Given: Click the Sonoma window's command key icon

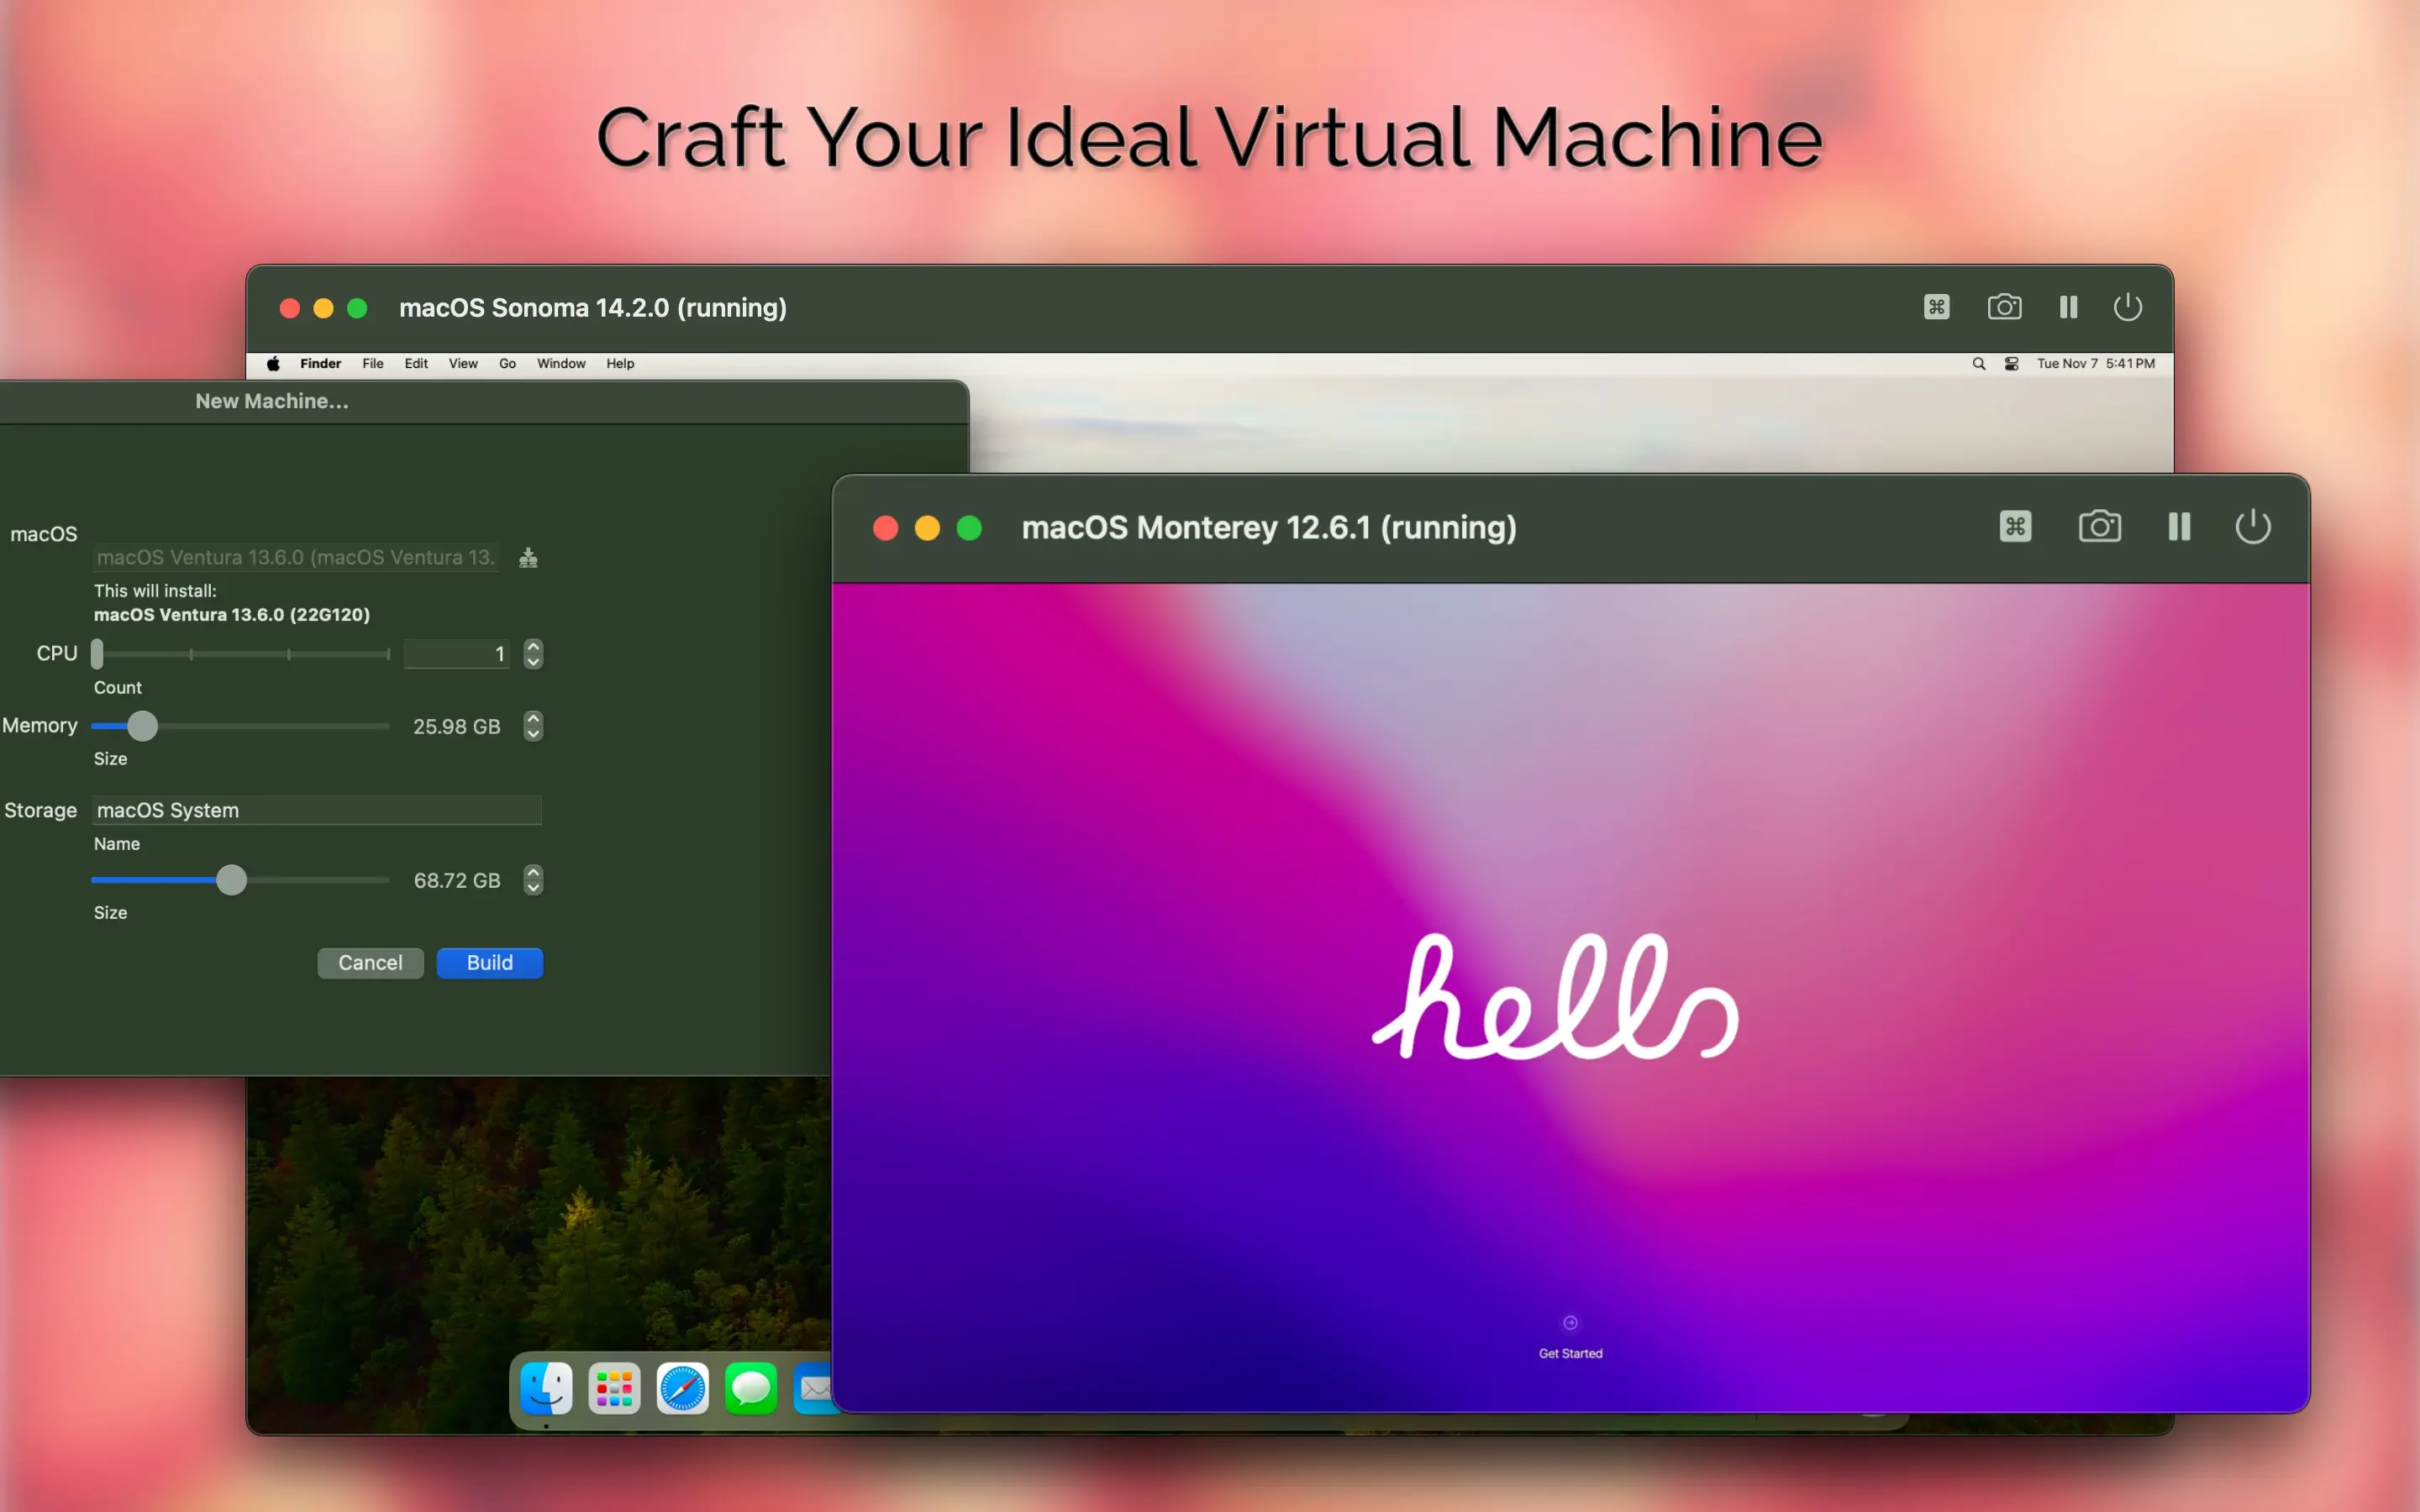Looking at the screenshot, I should point(1936,307).
